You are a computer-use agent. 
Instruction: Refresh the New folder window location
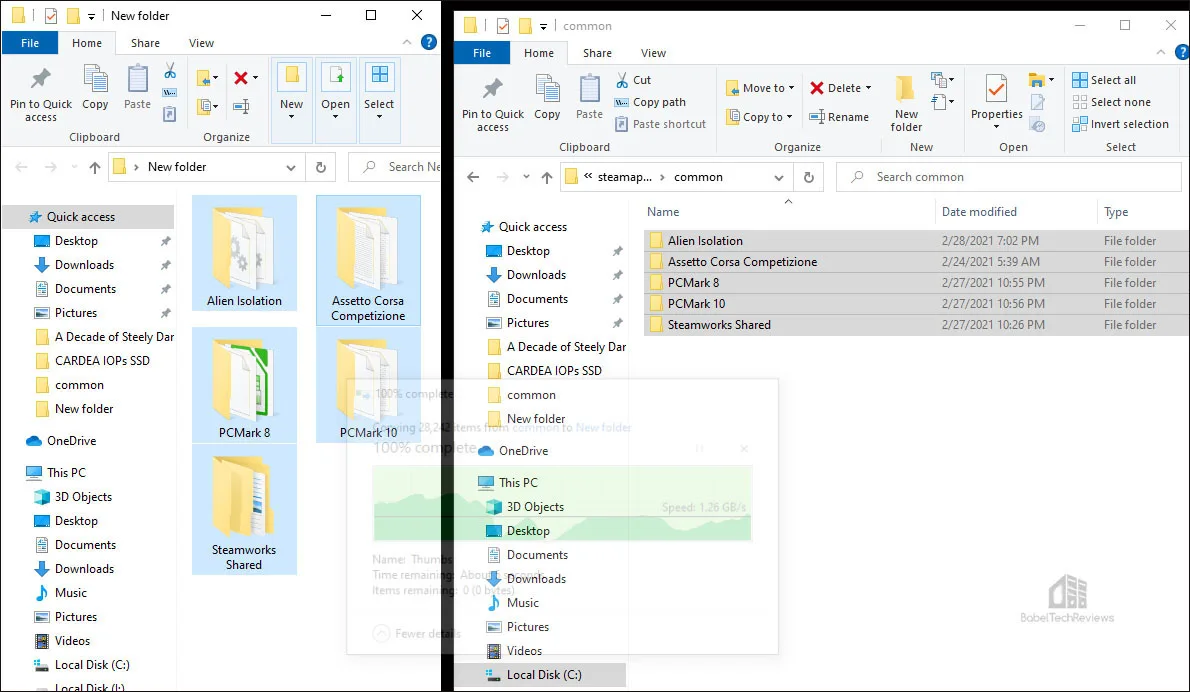click(x=321, y=167)
